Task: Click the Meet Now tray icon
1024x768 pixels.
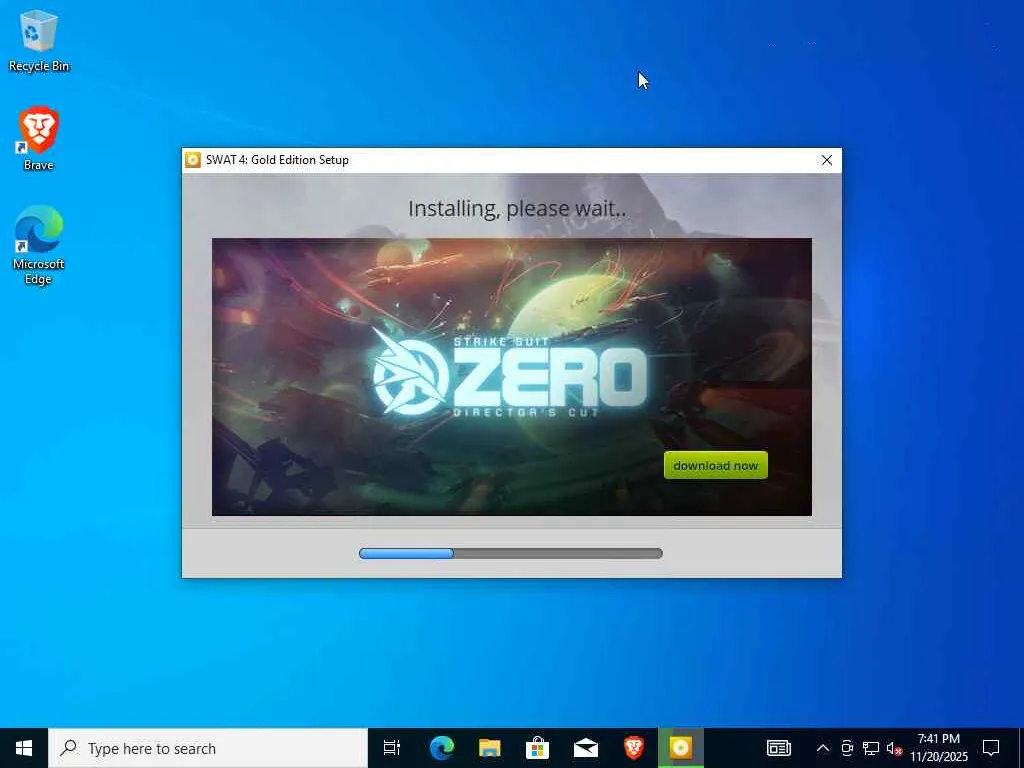Action: click(847, 748)
